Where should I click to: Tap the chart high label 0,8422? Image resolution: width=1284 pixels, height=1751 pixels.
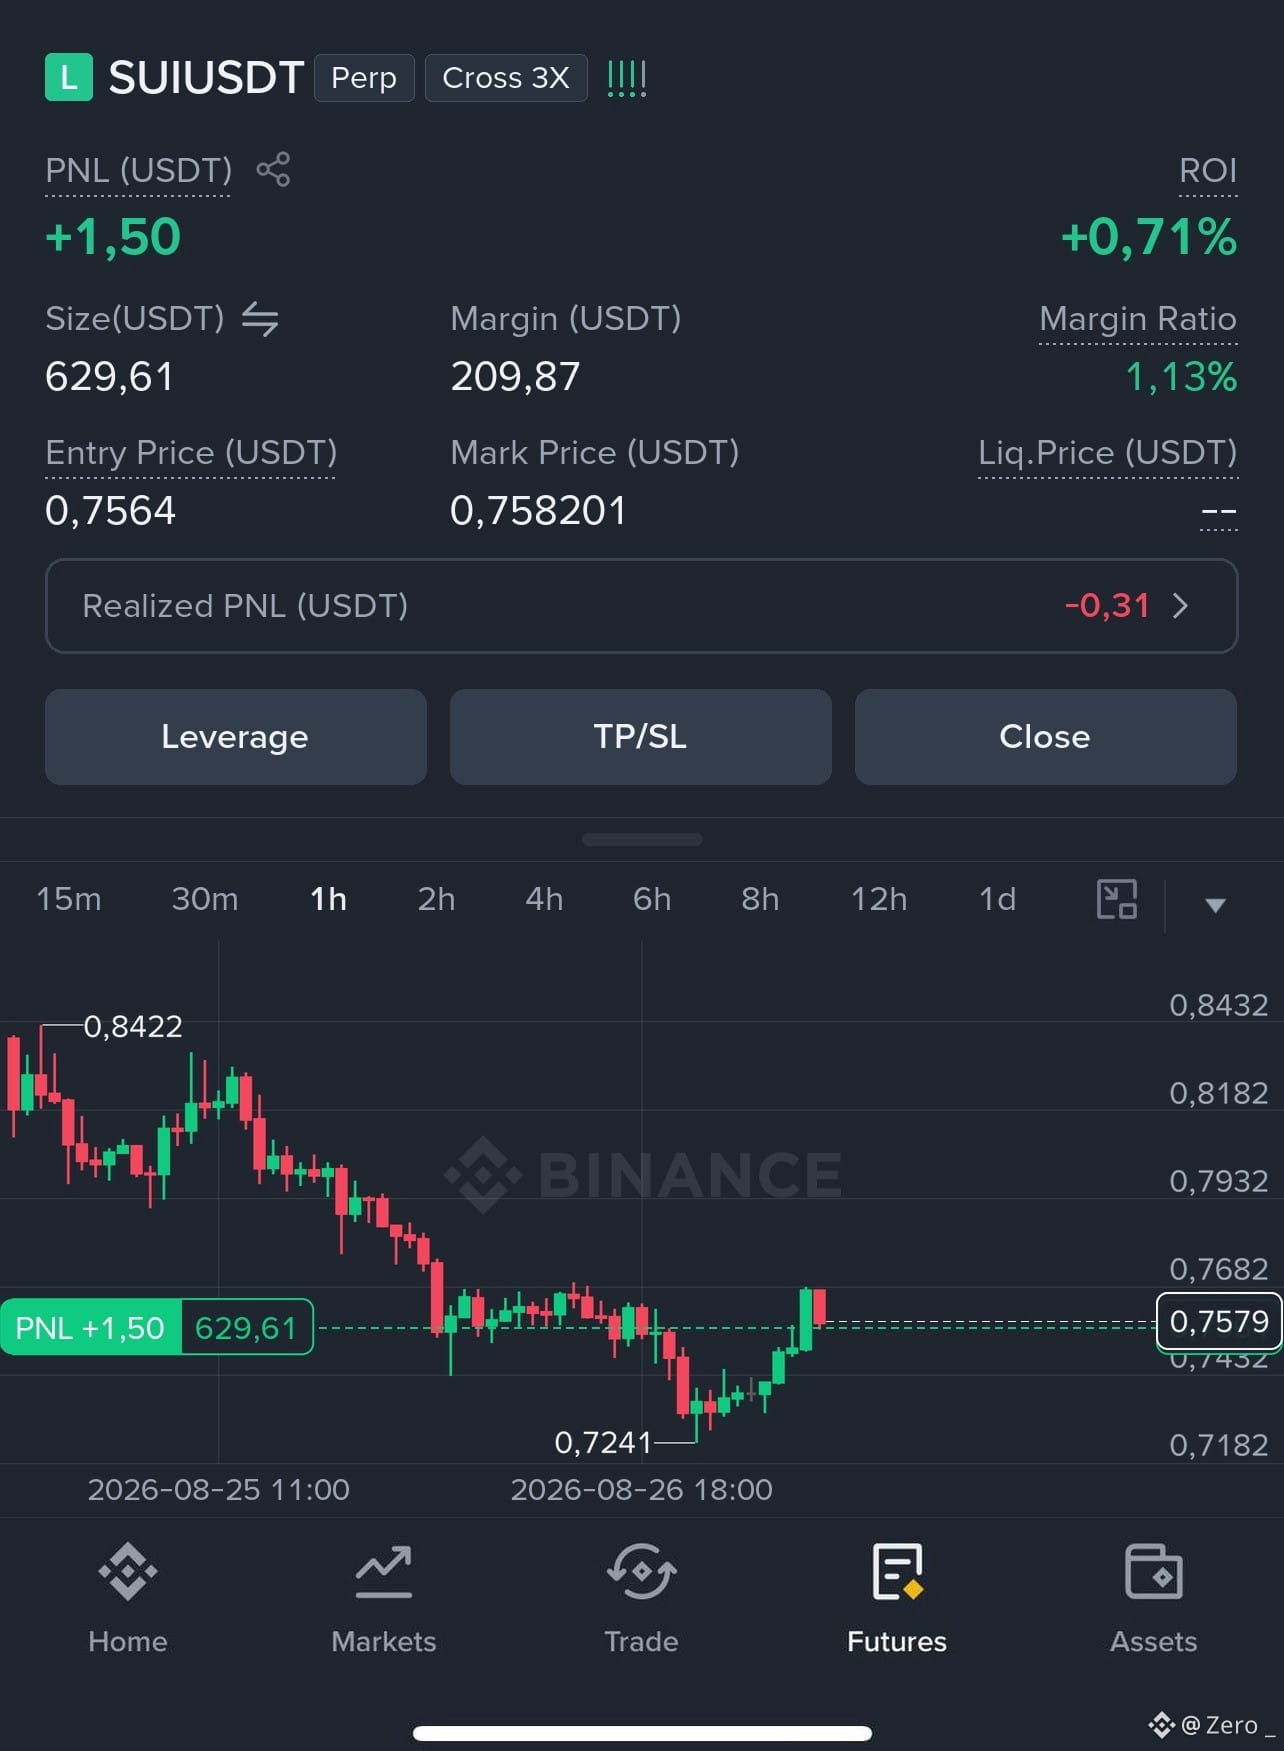(133, 1026)
